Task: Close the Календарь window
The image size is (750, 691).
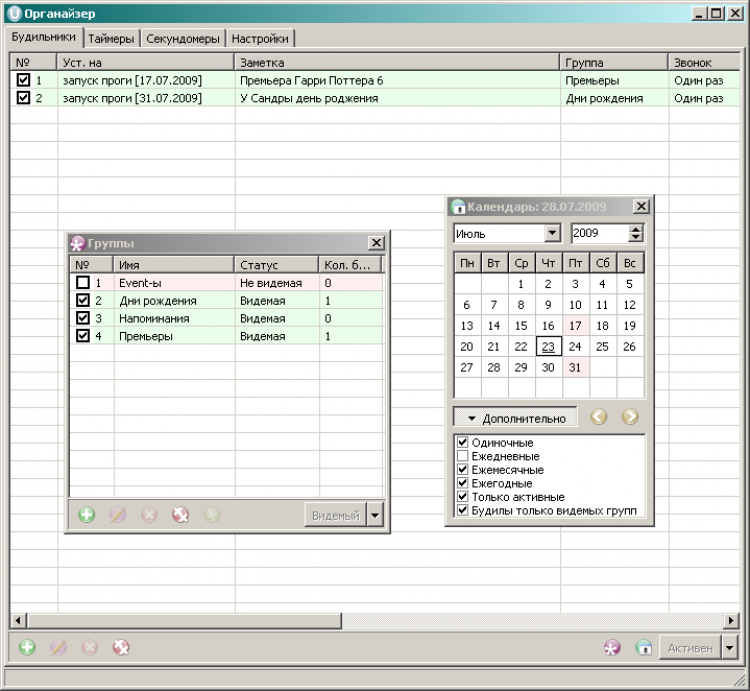Action: point(641,206)
